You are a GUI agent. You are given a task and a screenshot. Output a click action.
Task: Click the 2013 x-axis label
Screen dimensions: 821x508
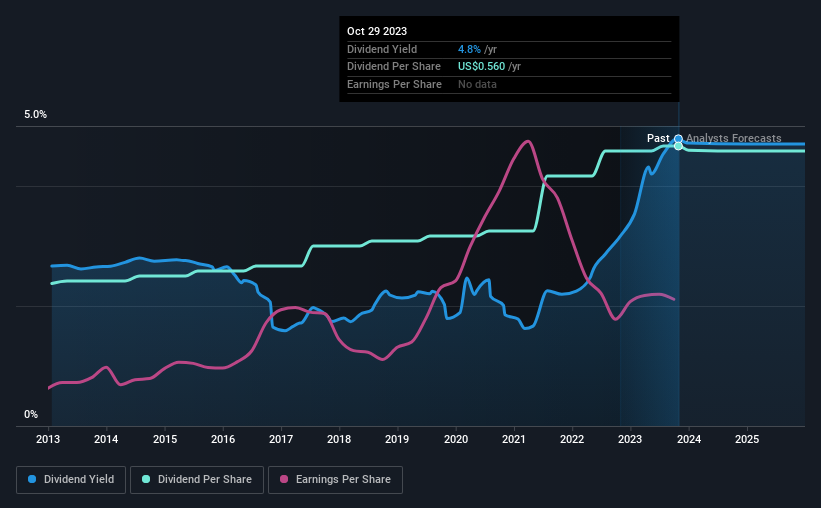pyautogui.click(x=48, y=439)
